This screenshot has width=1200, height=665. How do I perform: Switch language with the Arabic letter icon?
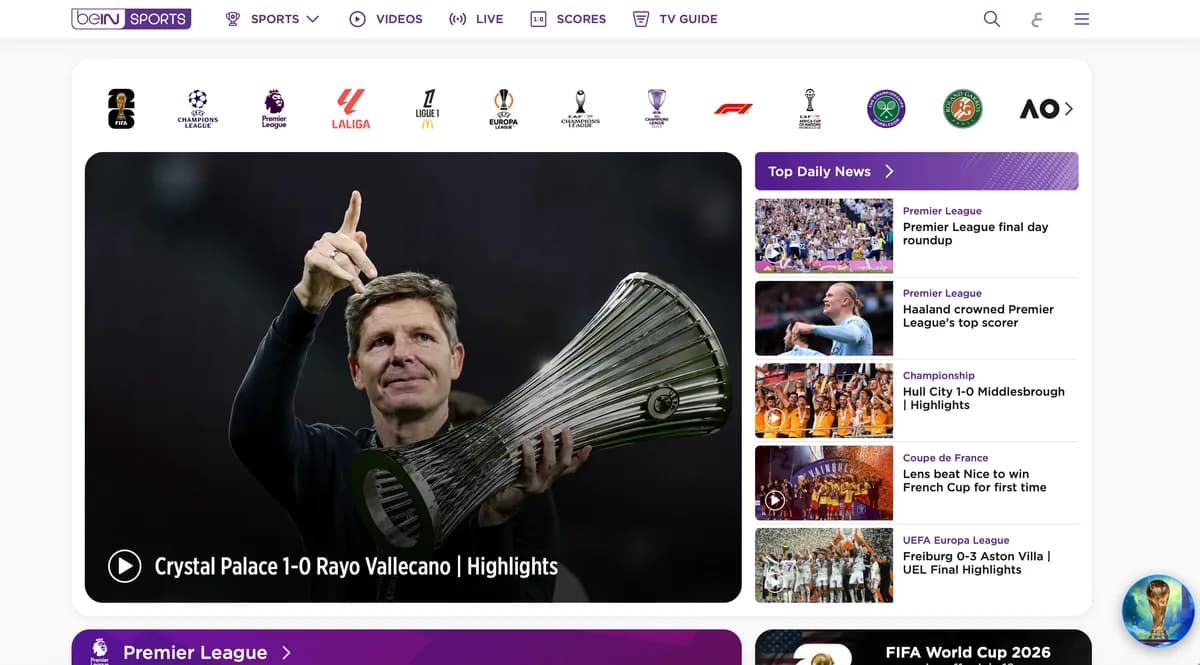(1036, 19)
